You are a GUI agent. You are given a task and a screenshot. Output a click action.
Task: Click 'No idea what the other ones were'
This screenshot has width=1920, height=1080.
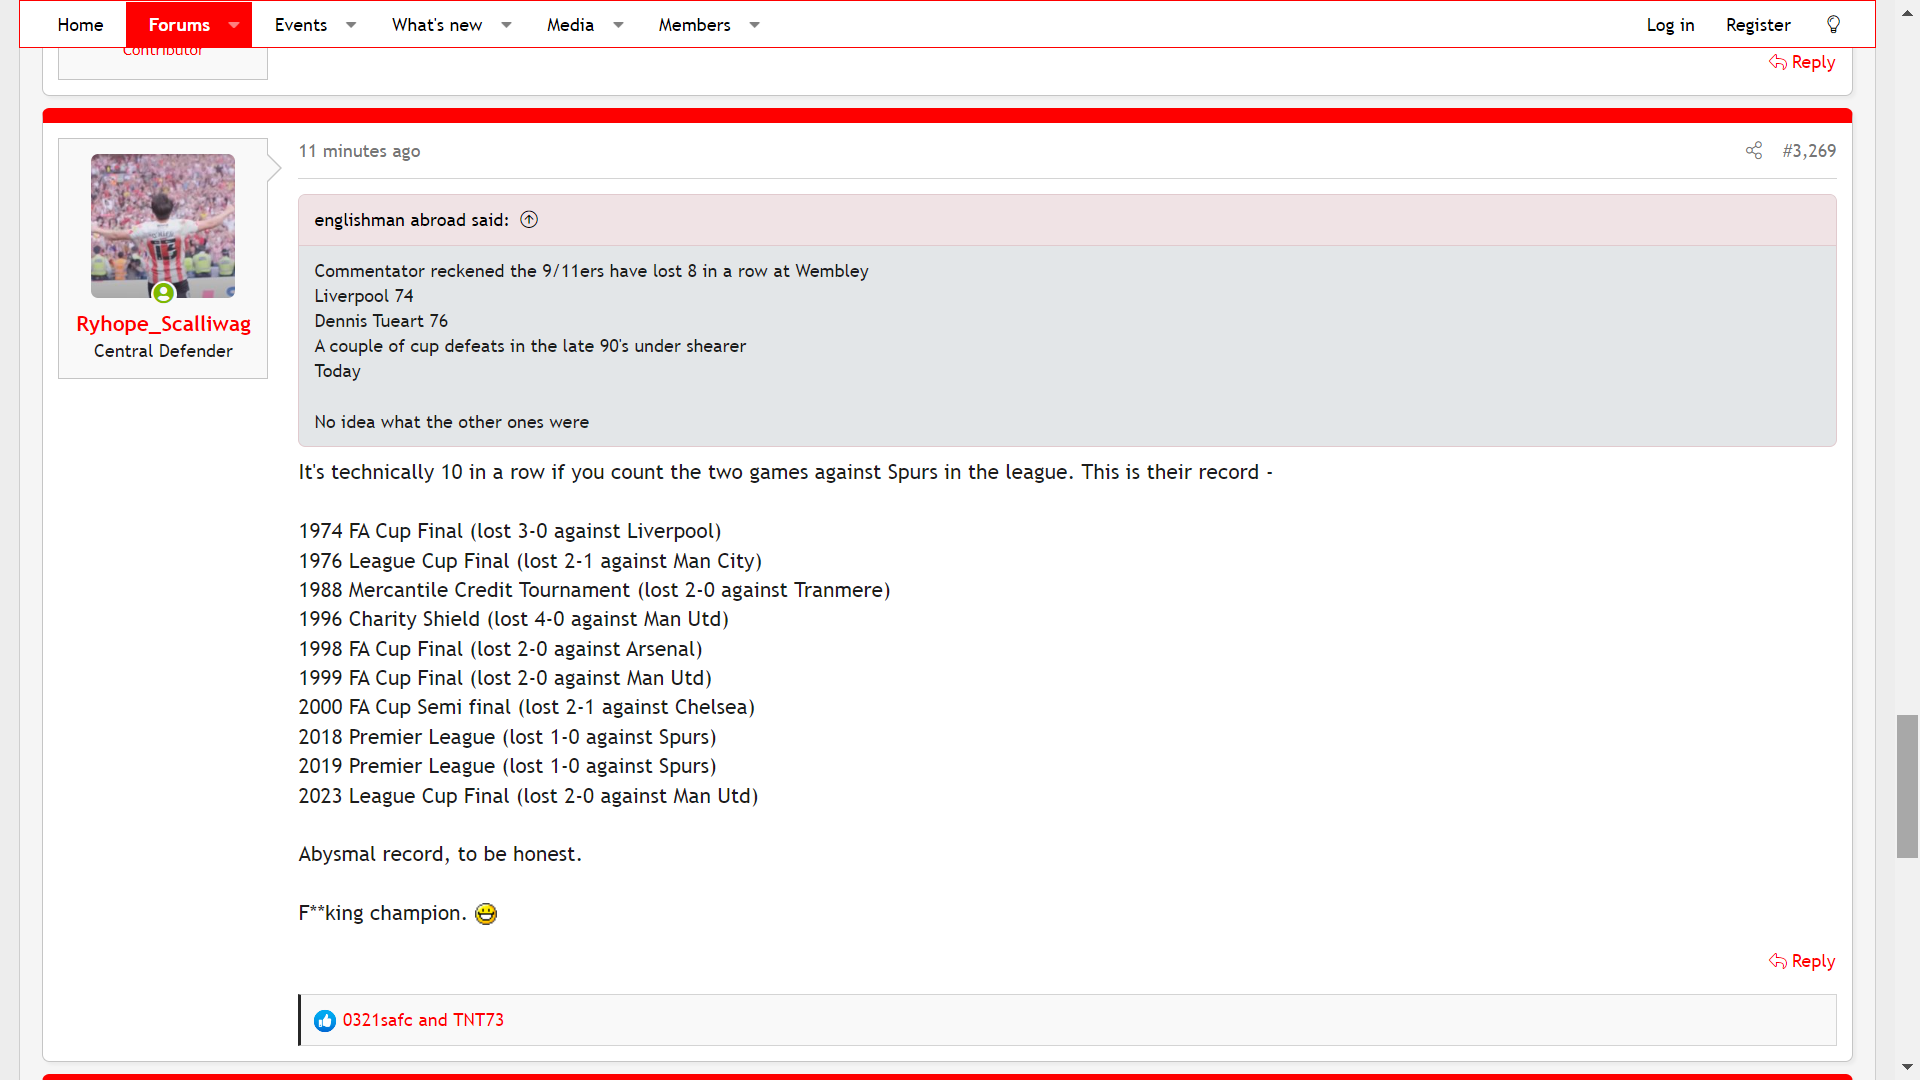(x=451, y=422)
